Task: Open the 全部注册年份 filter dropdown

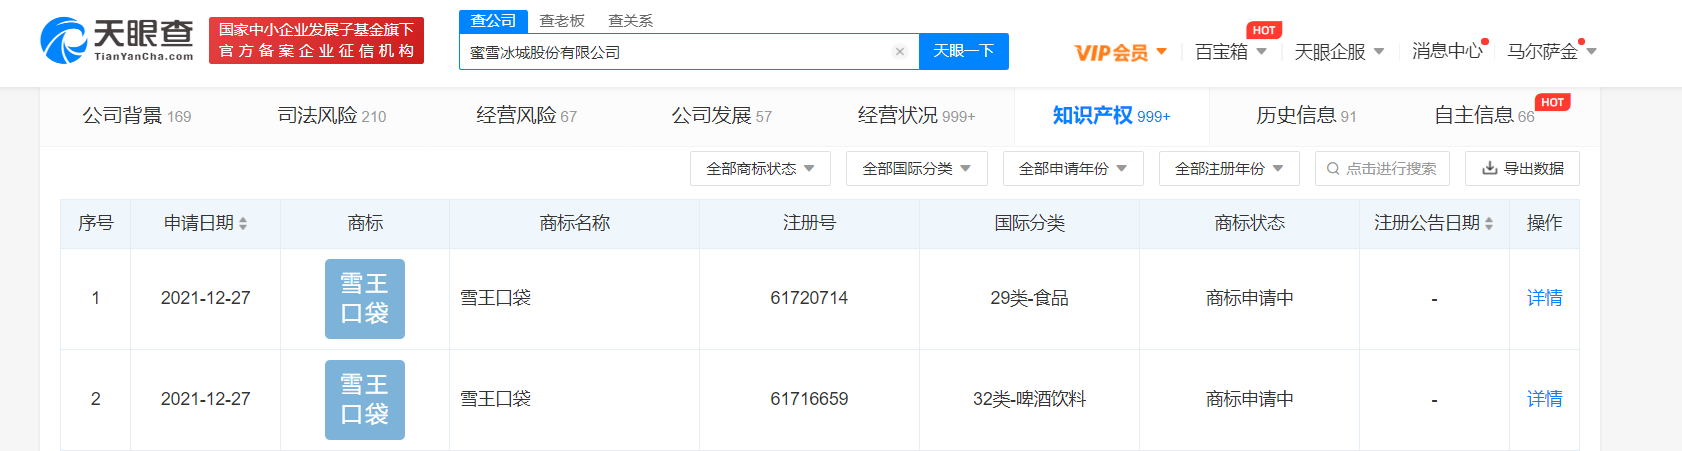Action: (x=1229, y=169)
